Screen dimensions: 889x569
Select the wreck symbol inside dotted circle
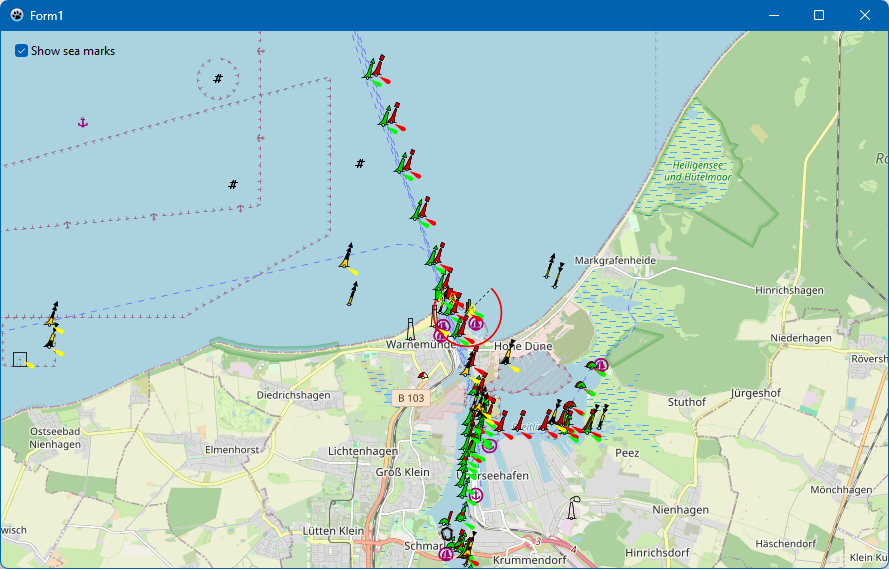tap(218, 79)
